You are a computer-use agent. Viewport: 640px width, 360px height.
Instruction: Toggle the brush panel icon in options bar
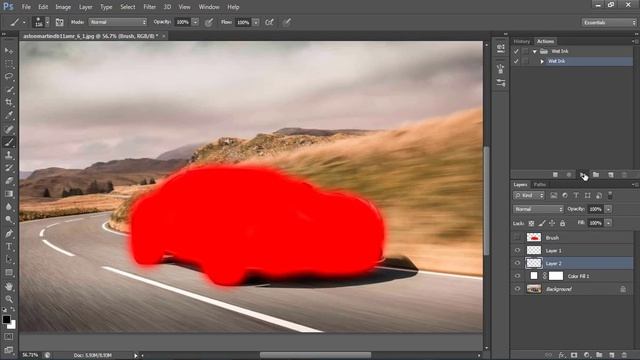[60, 22]
